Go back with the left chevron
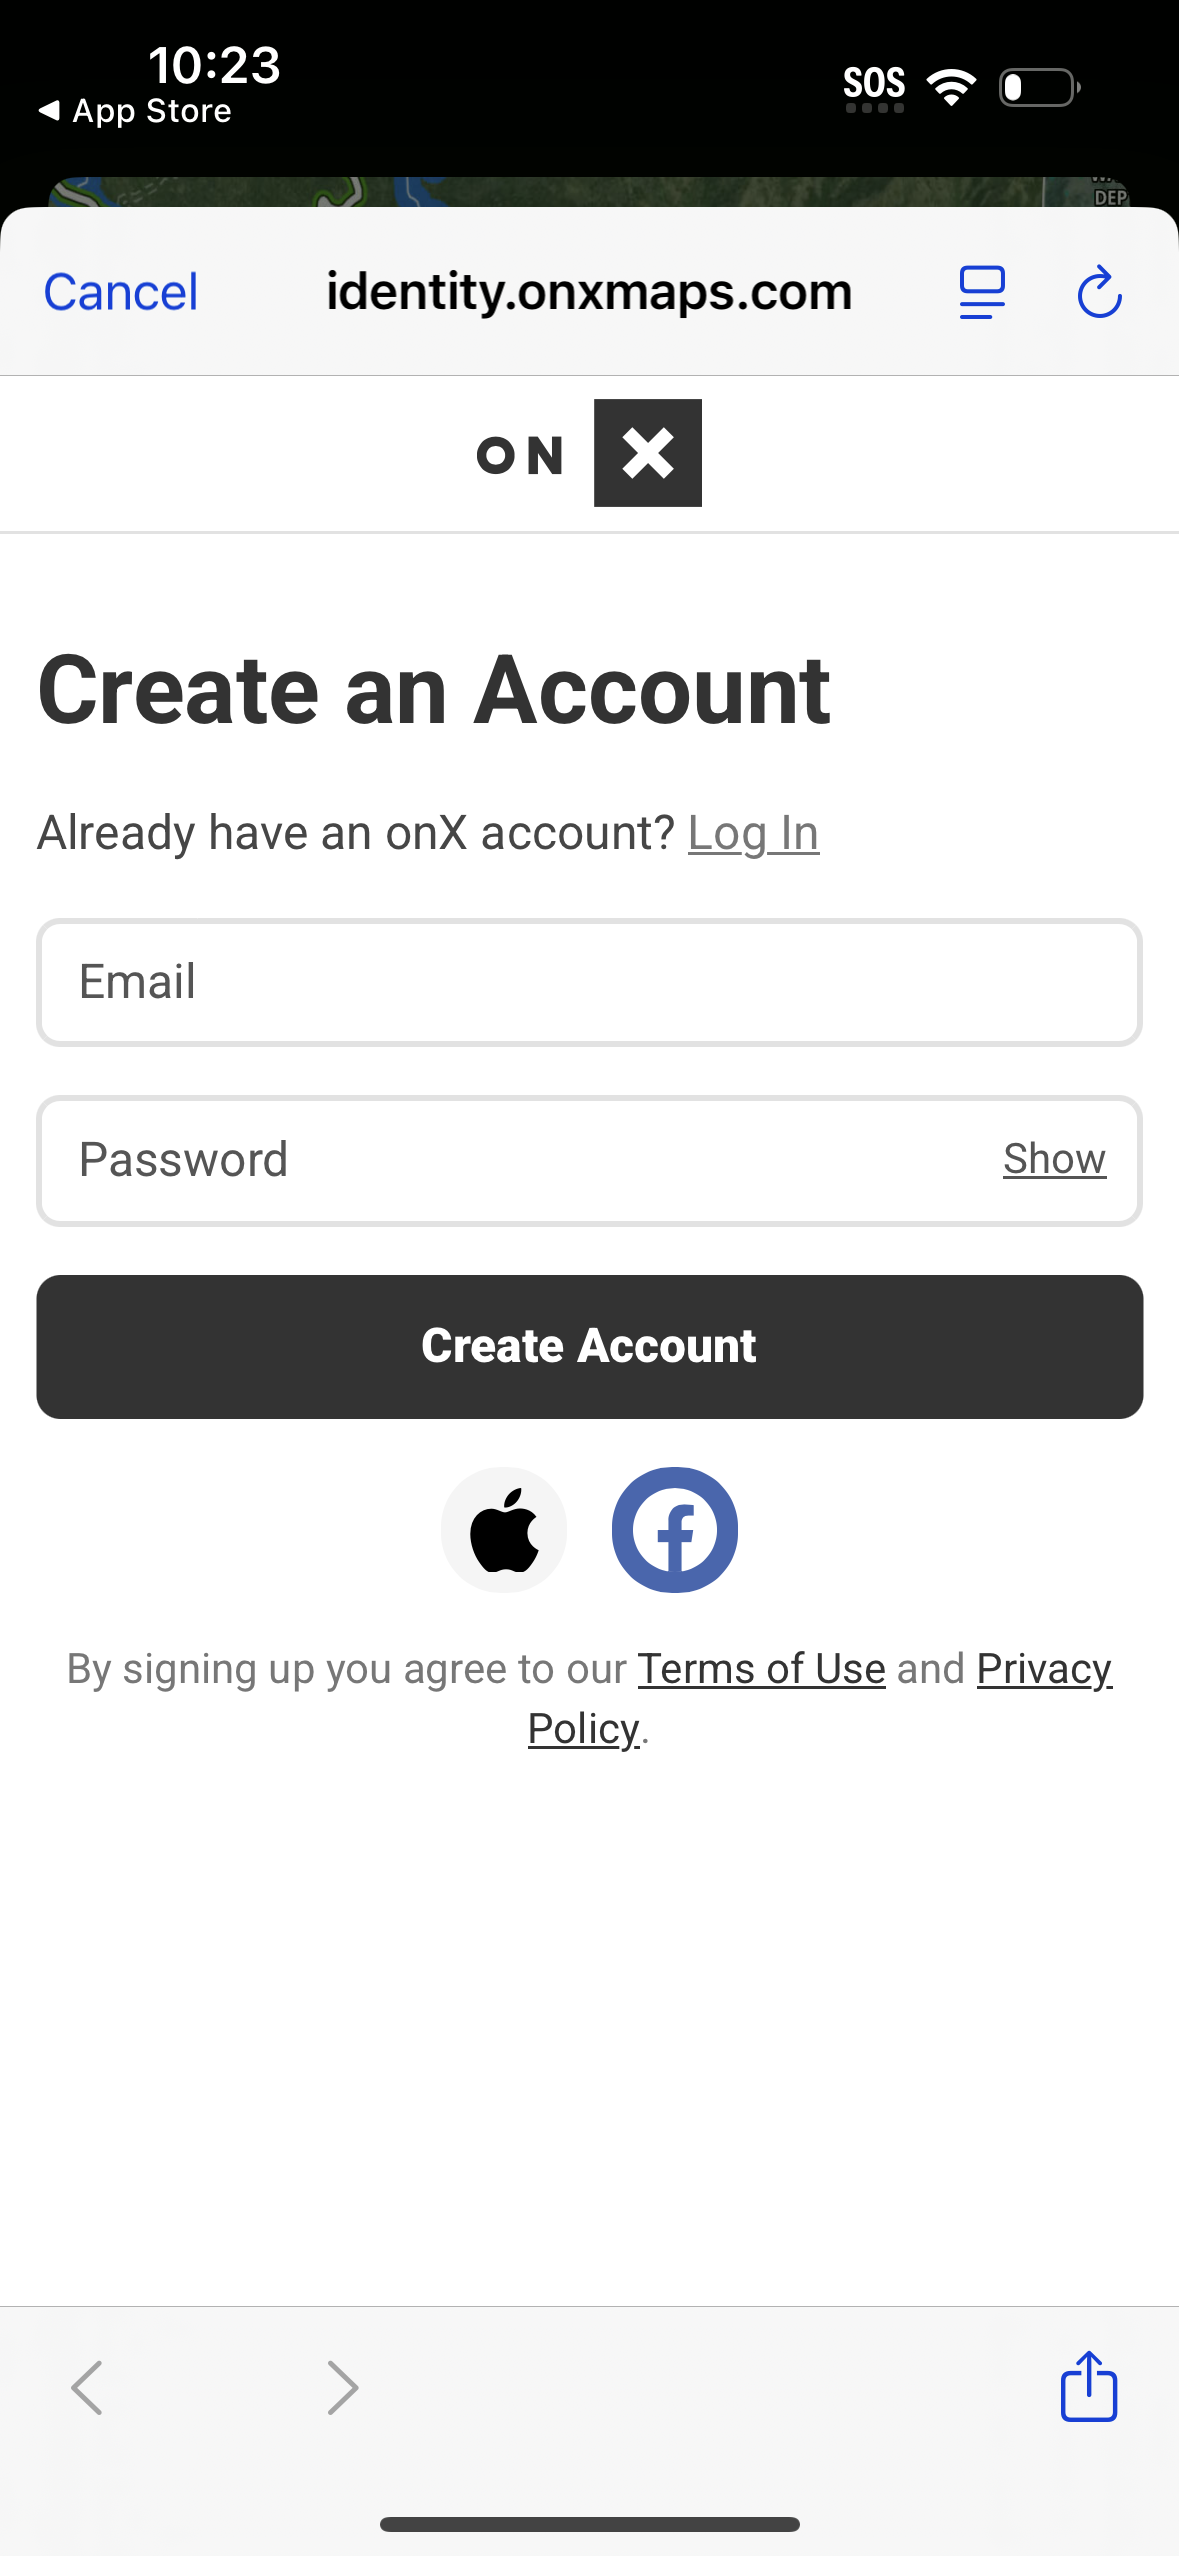Viewport: 1179px width, 2556px height. 87,2388
